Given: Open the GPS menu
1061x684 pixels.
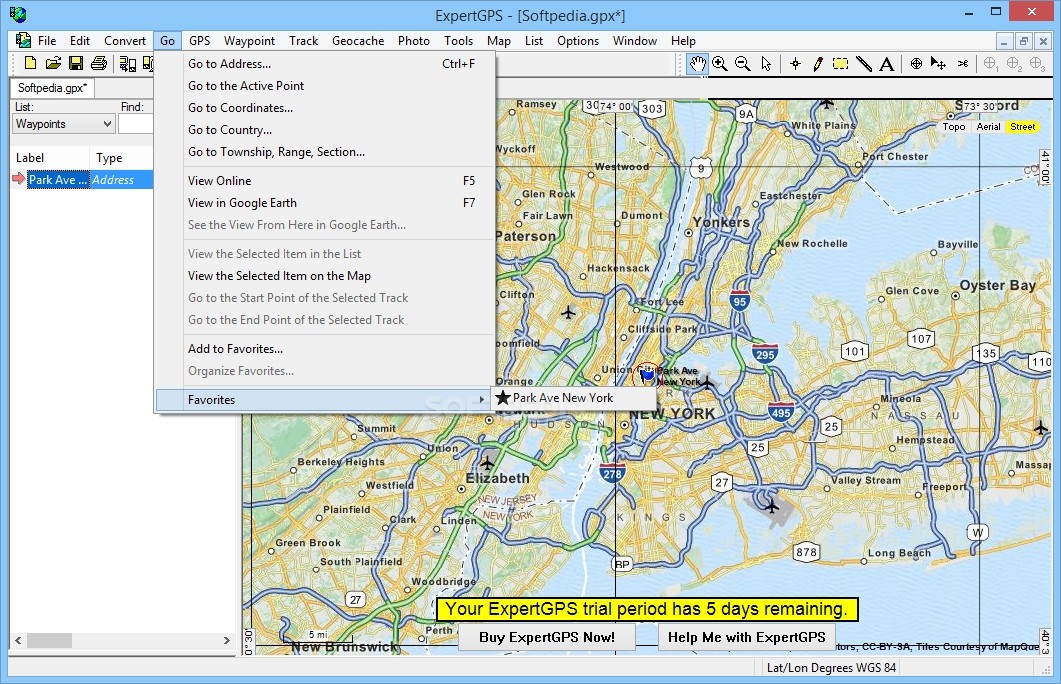Looking at the screenshot, I should click(200, 41).
